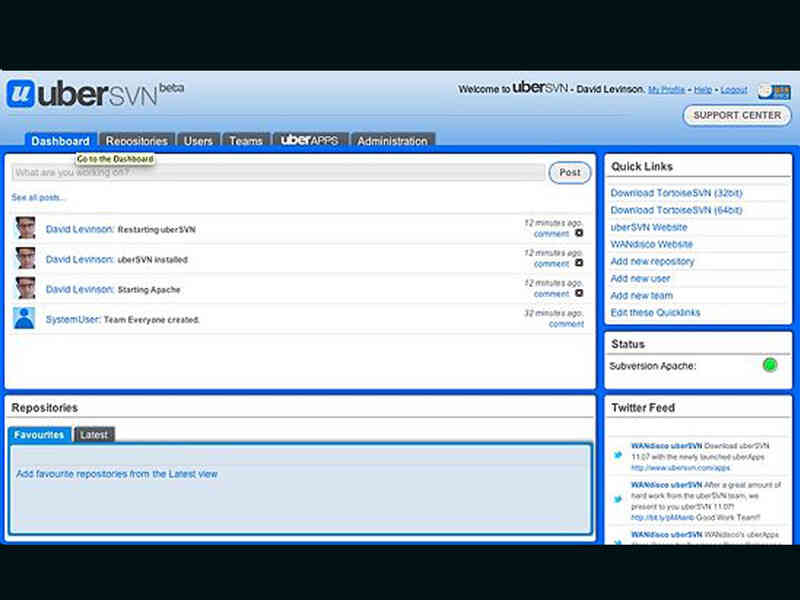Check the green Subversion Apache status indicator
This screenshot has width=800, height=600.
(770, 366)
